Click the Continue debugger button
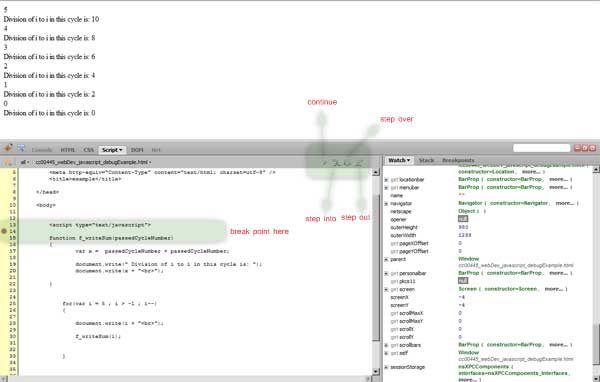The image size is (600, 382). [x=324, y=163]
